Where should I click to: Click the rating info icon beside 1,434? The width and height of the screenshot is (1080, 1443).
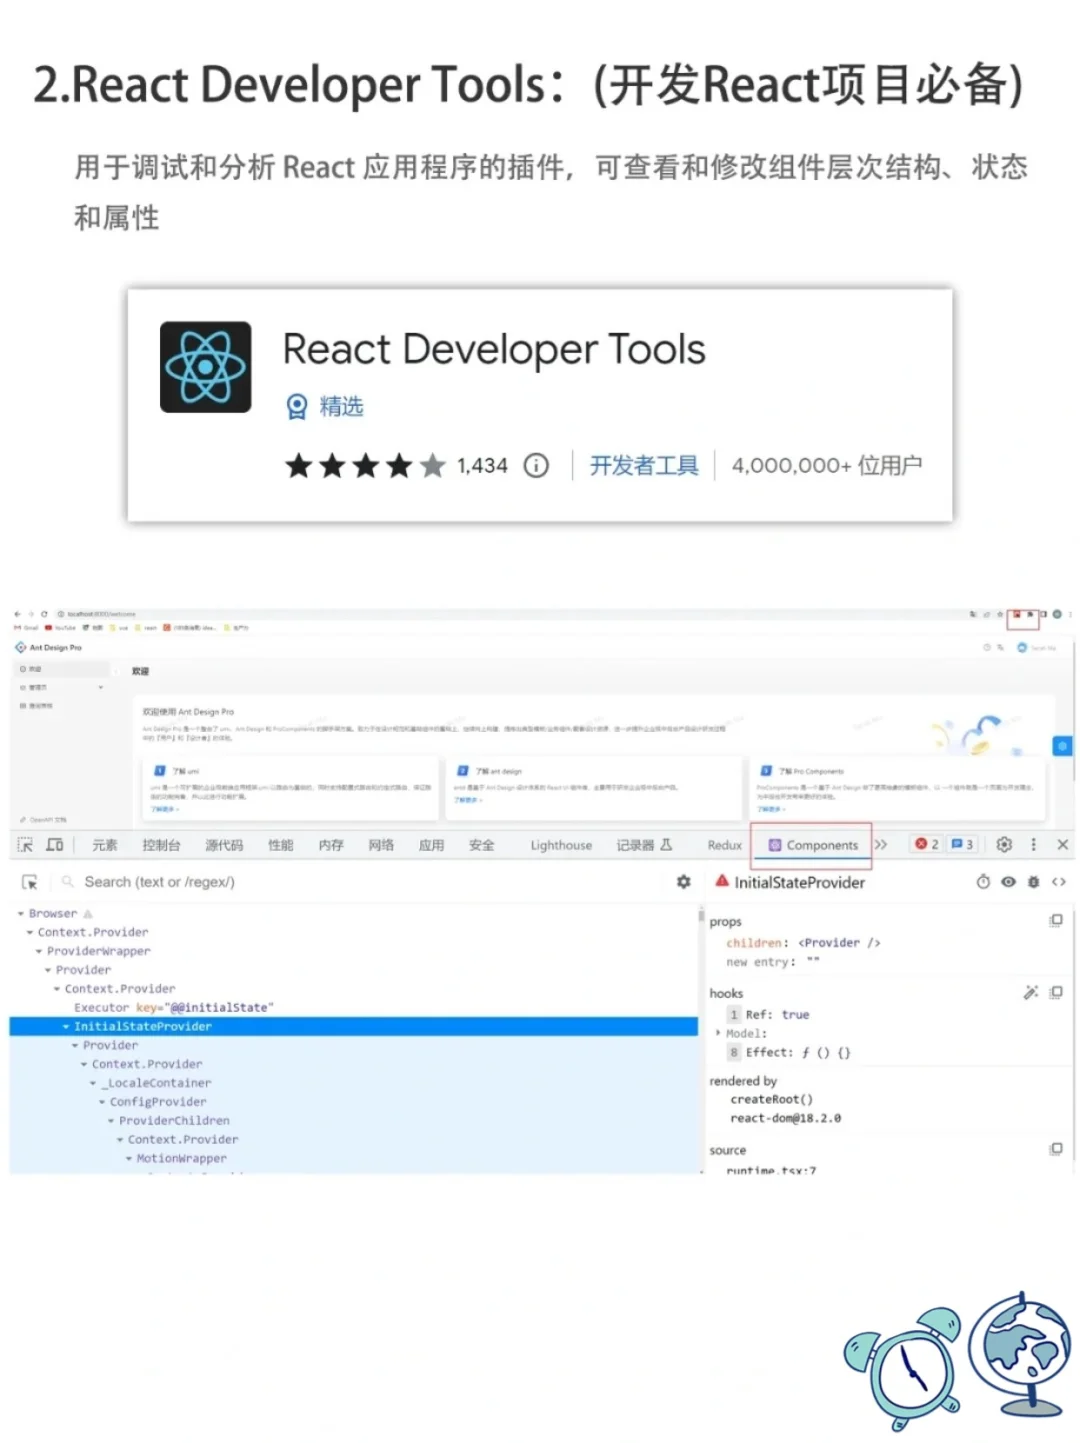[x=536, y=465]
